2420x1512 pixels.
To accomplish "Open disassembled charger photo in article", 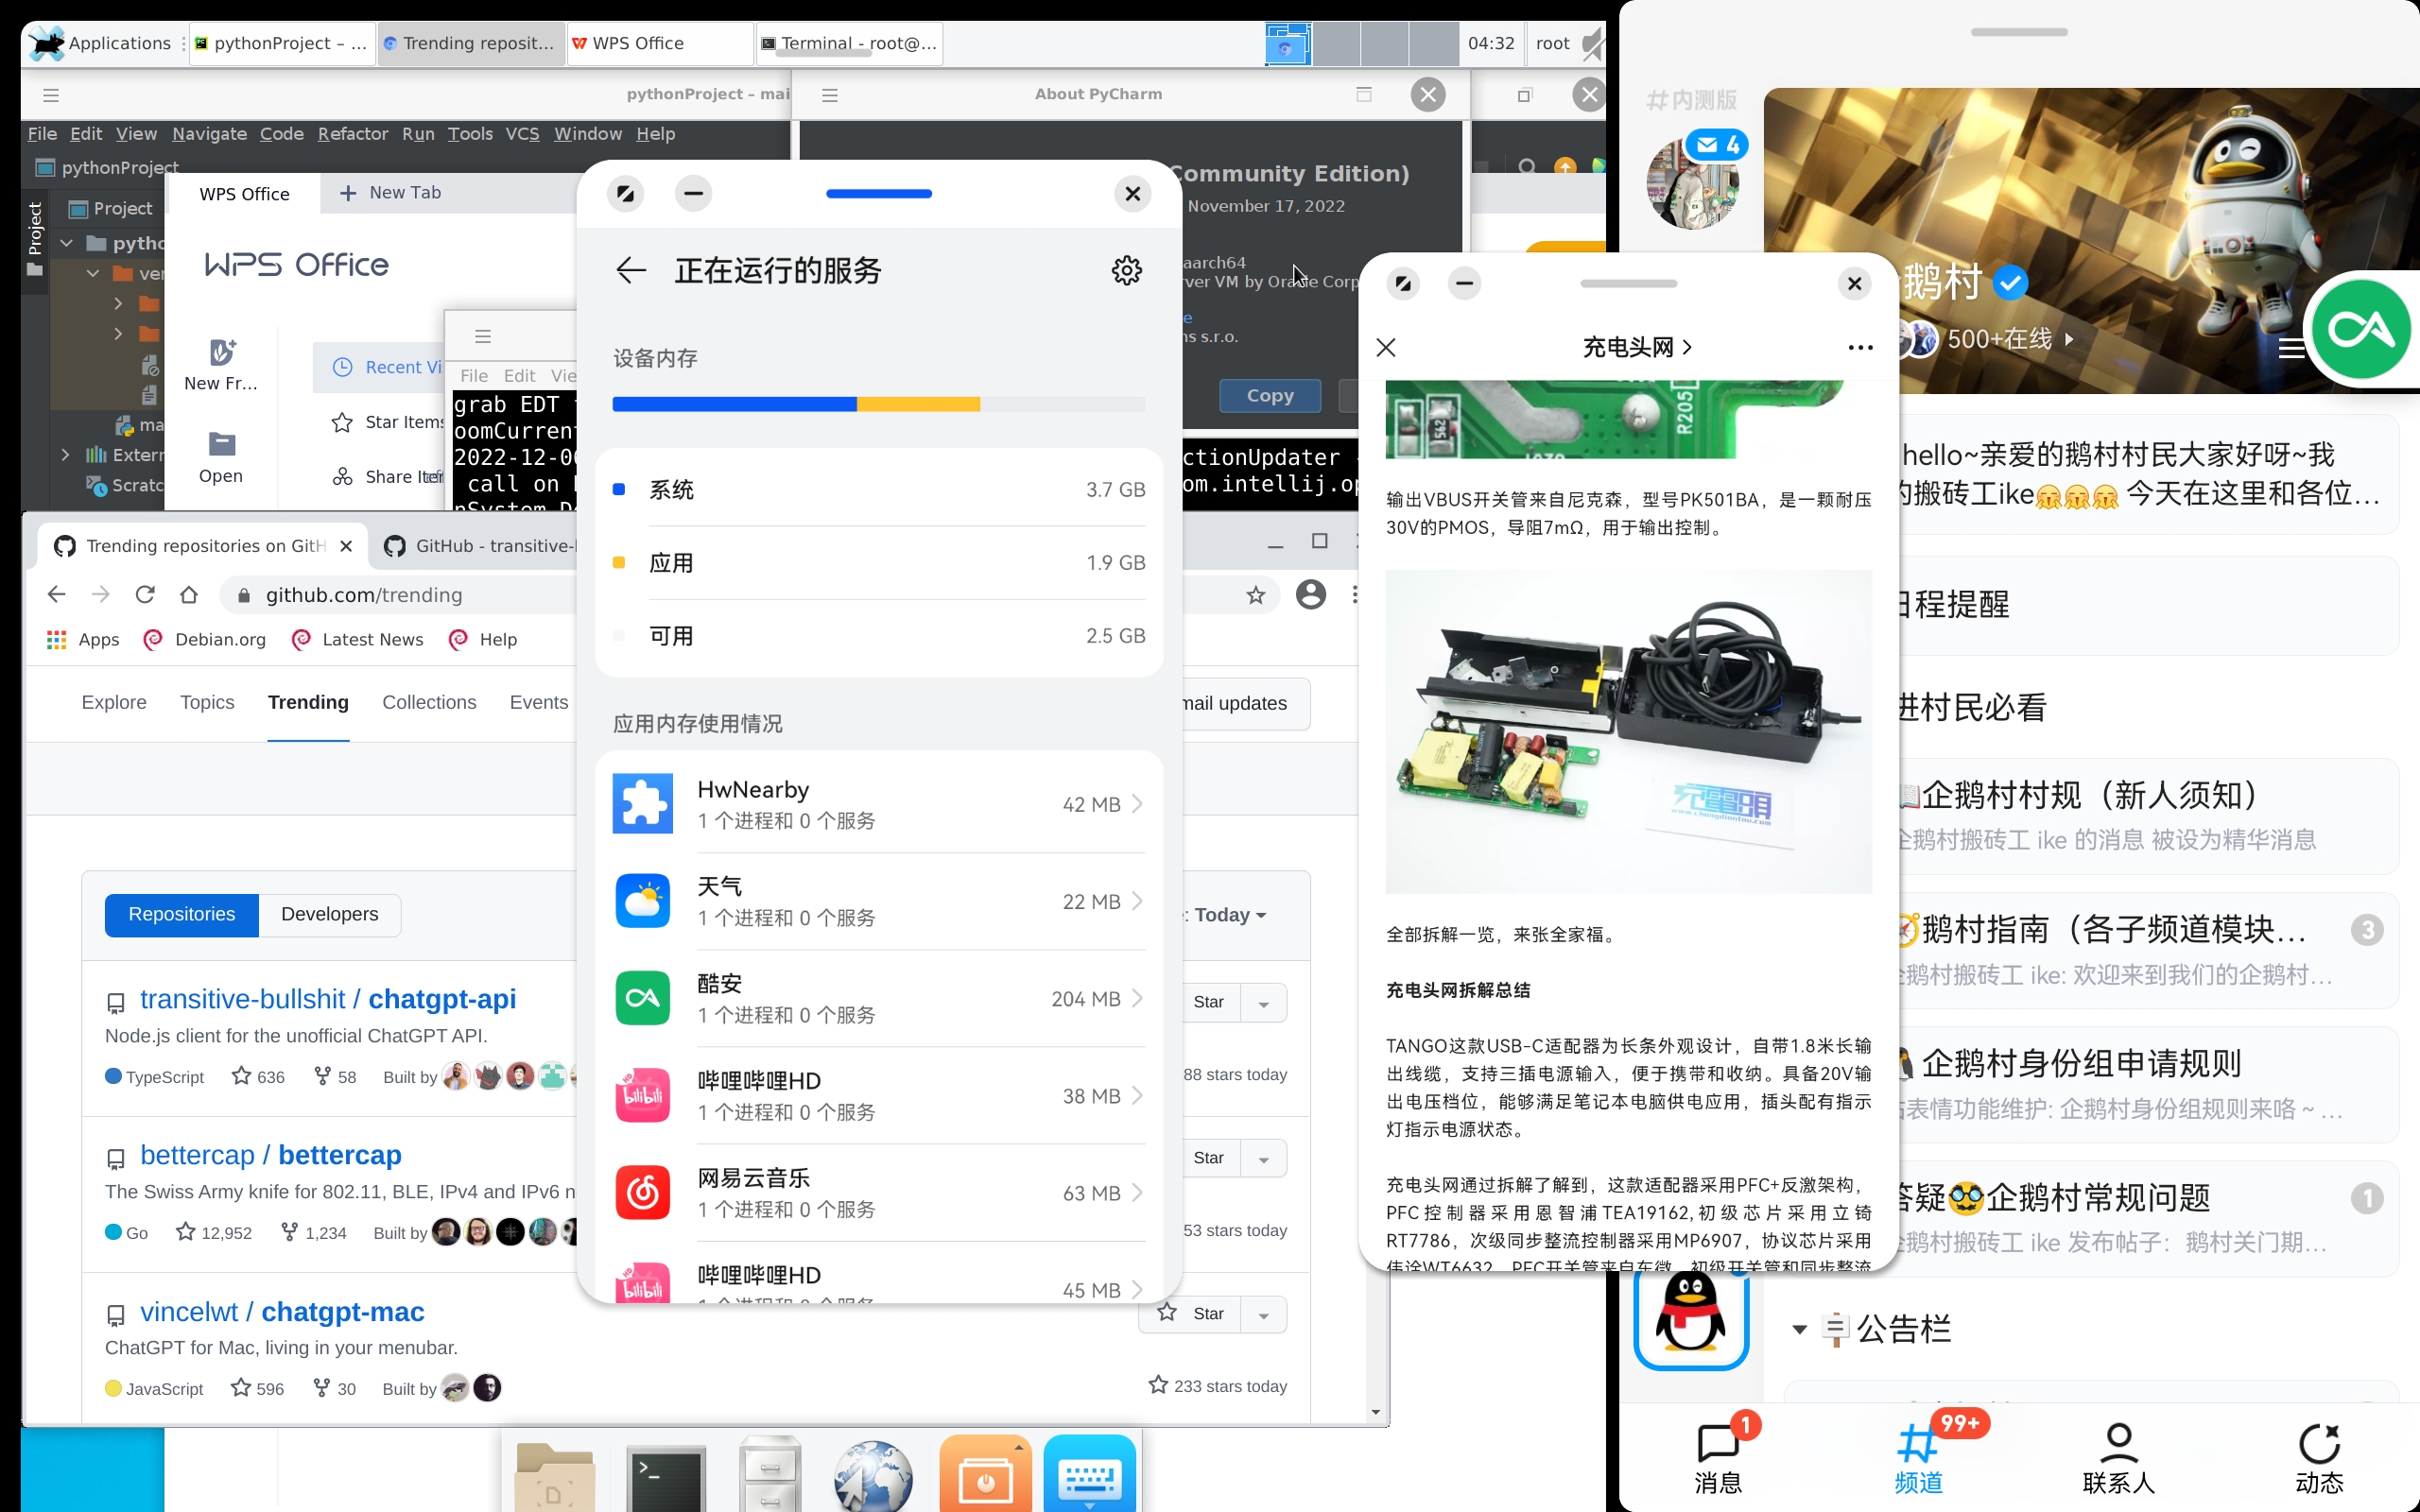I will pos(1628,731).
